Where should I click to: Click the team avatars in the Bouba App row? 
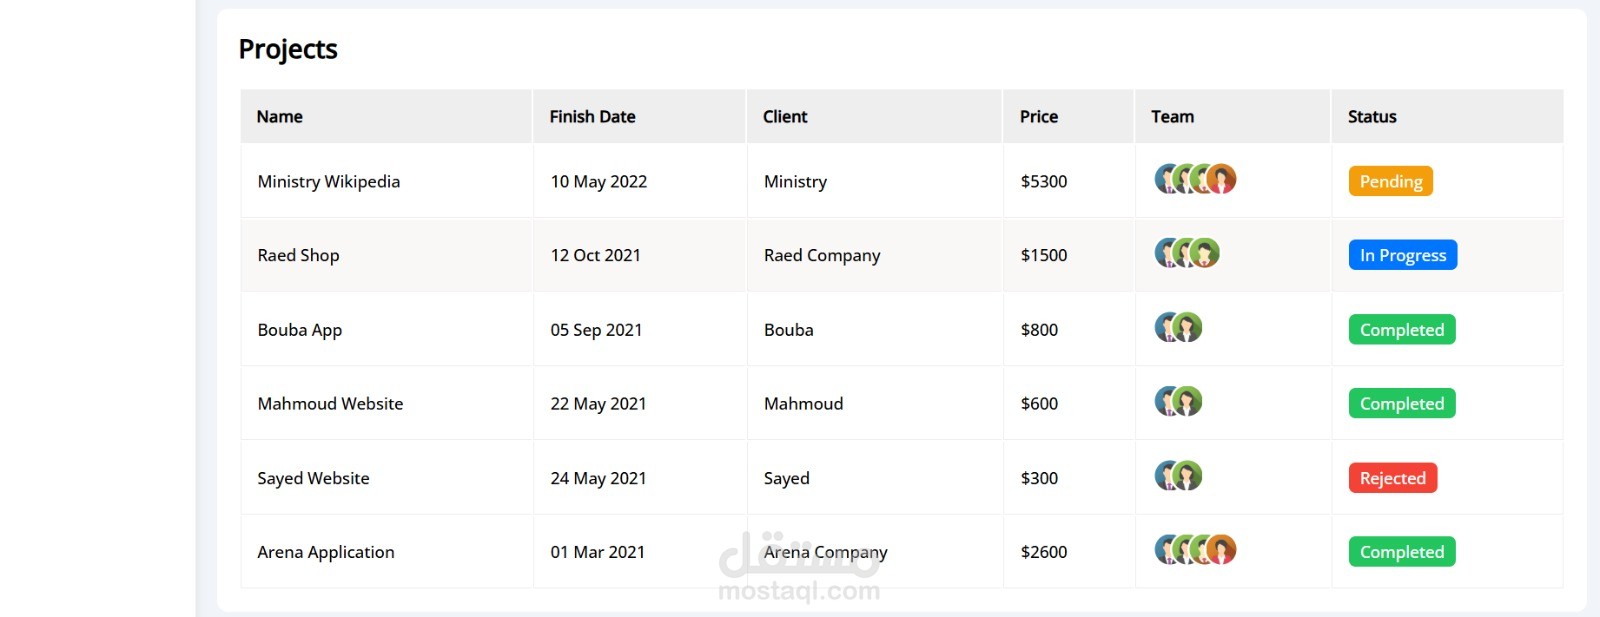click(x=1178, y=327)
